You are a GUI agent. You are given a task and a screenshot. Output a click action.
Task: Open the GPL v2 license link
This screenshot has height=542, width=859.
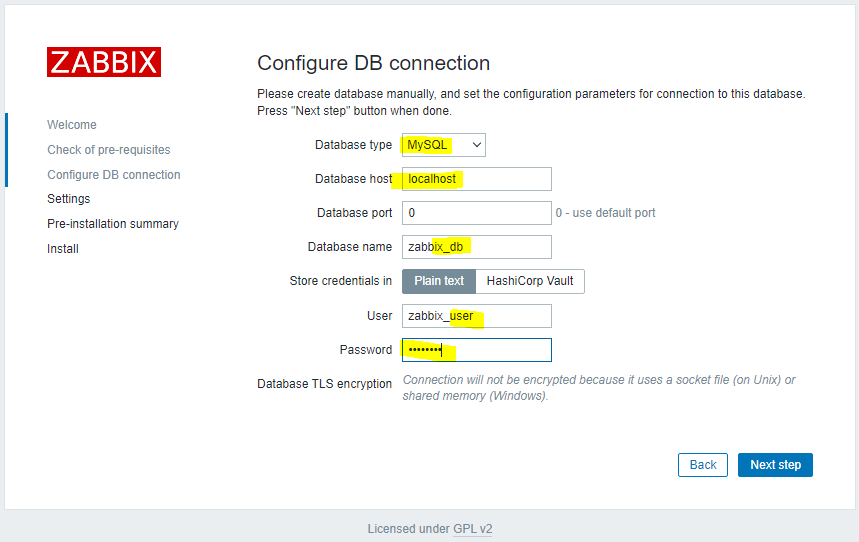(x=473, y=529)
